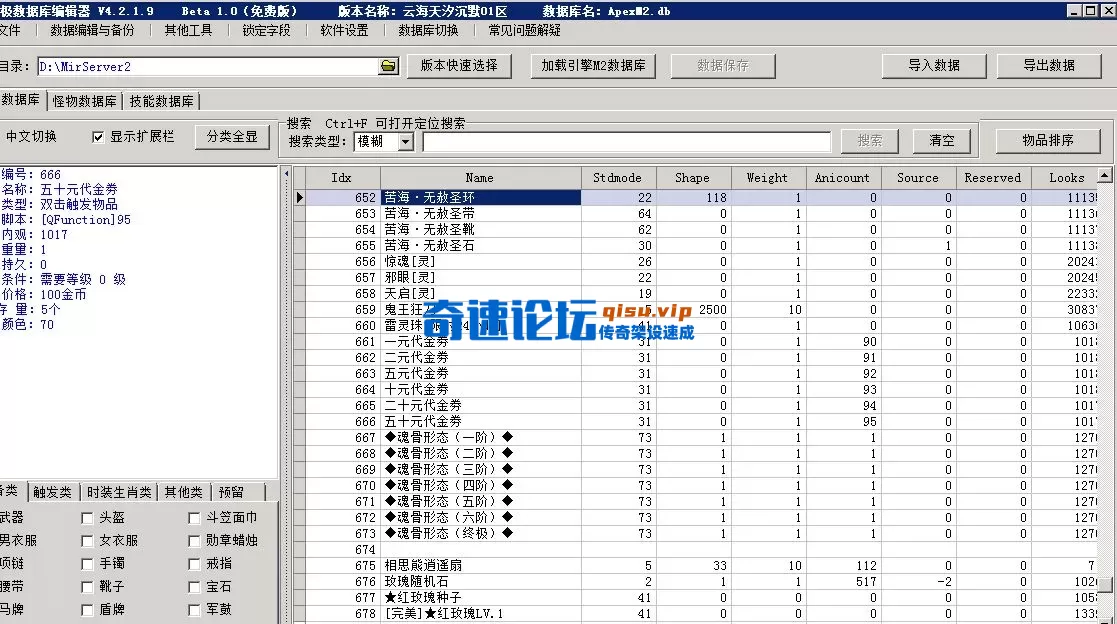Open the 文件 menu
This screenshot has height=624, width=1117.
(11, 31)
